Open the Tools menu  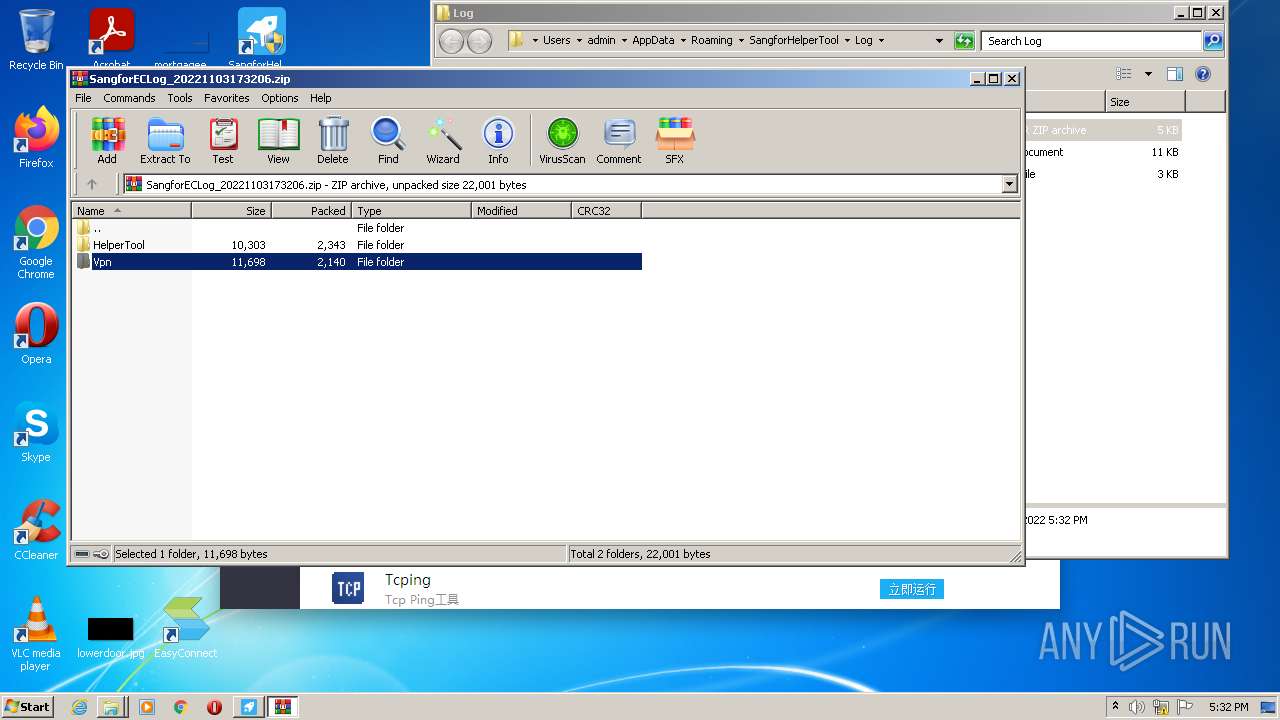coord(180,98)
